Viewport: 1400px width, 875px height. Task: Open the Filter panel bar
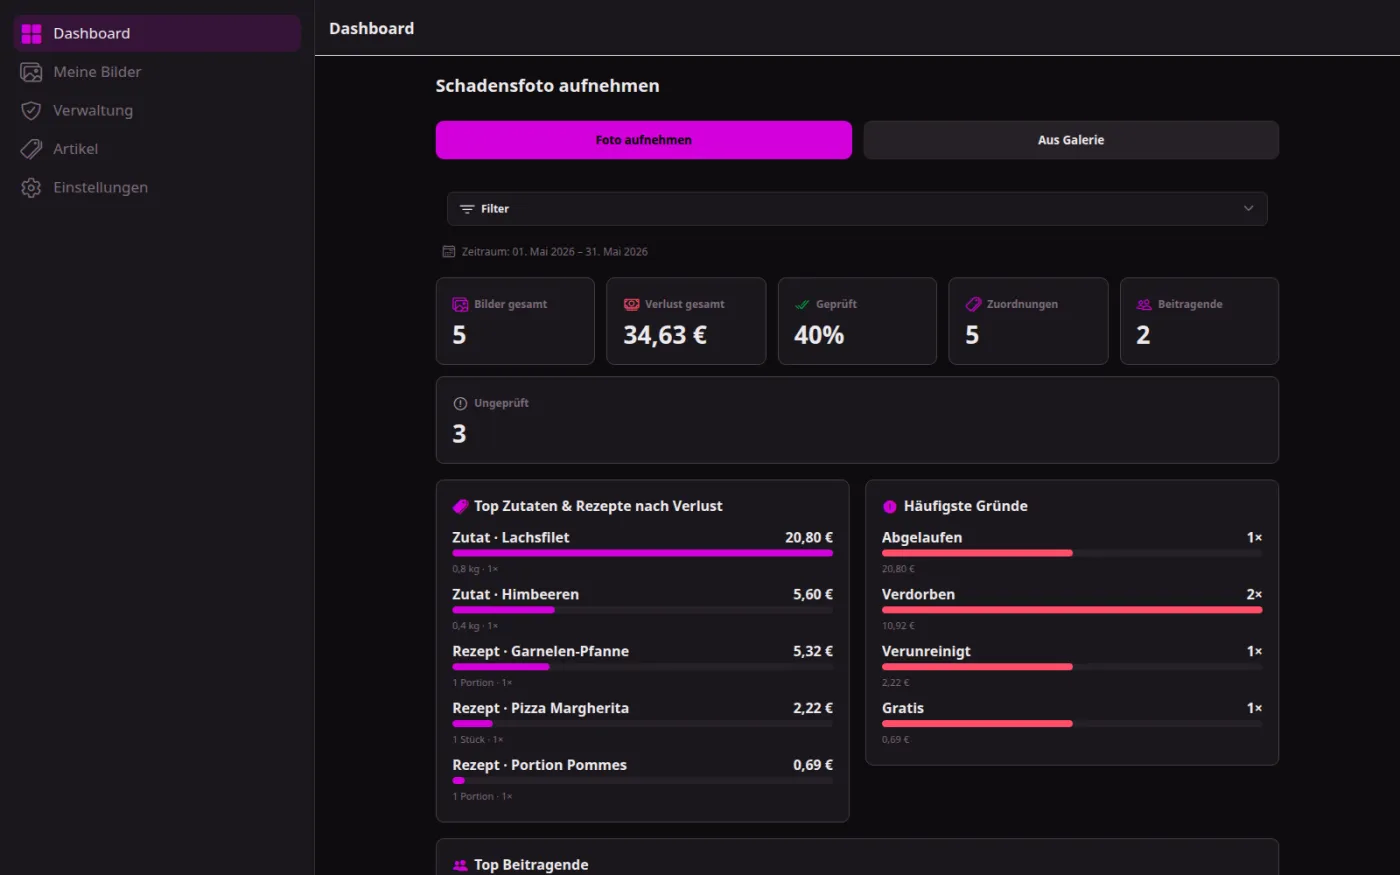(x=857, y=209)
